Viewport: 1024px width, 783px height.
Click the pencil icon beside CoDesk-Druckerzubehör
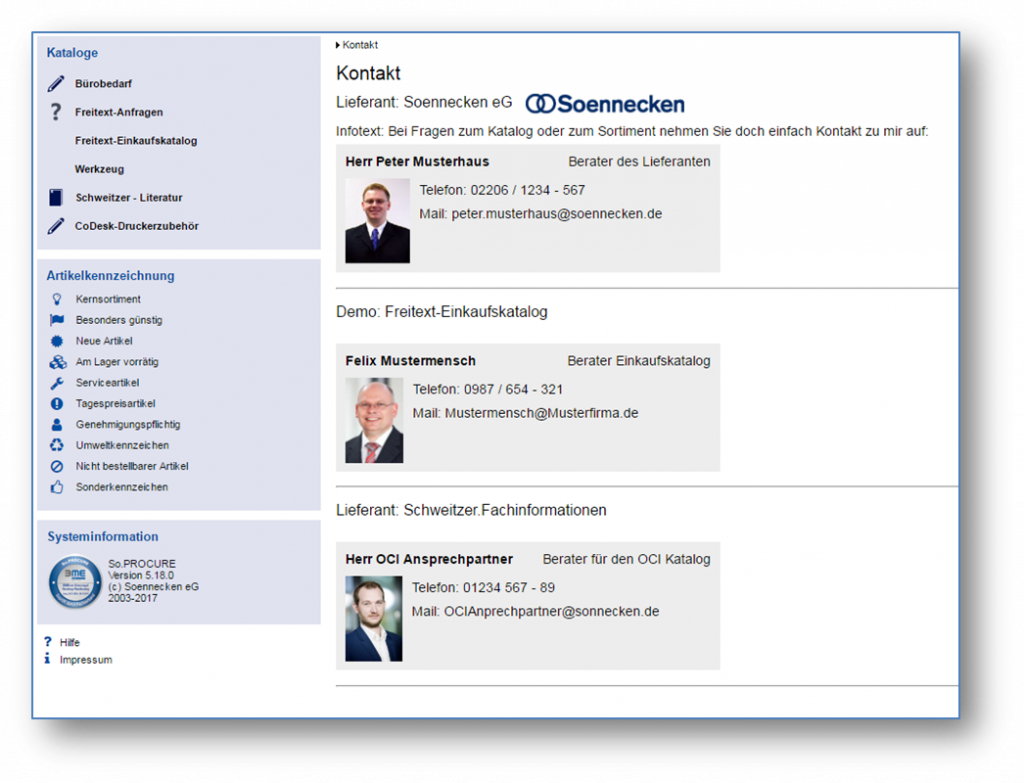(x=56, y=226)
